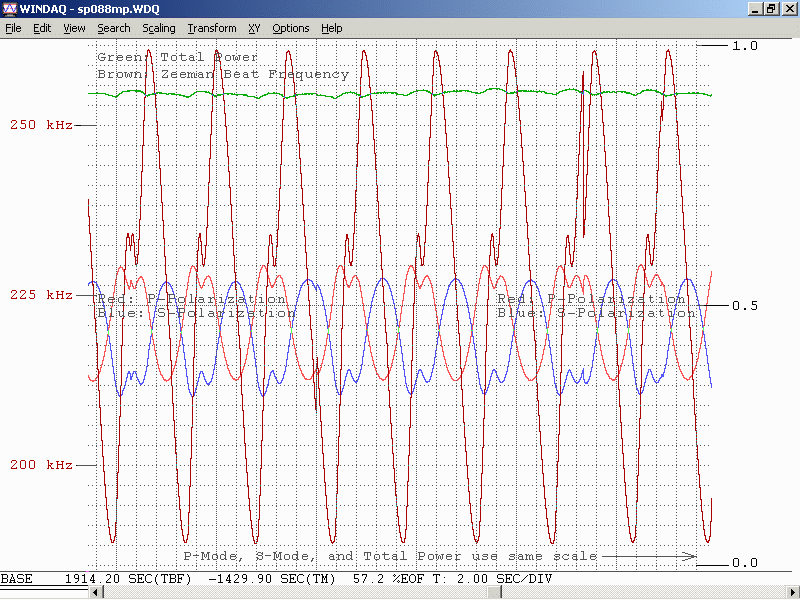Minimize the WINDAQ window

pos(754,9)
